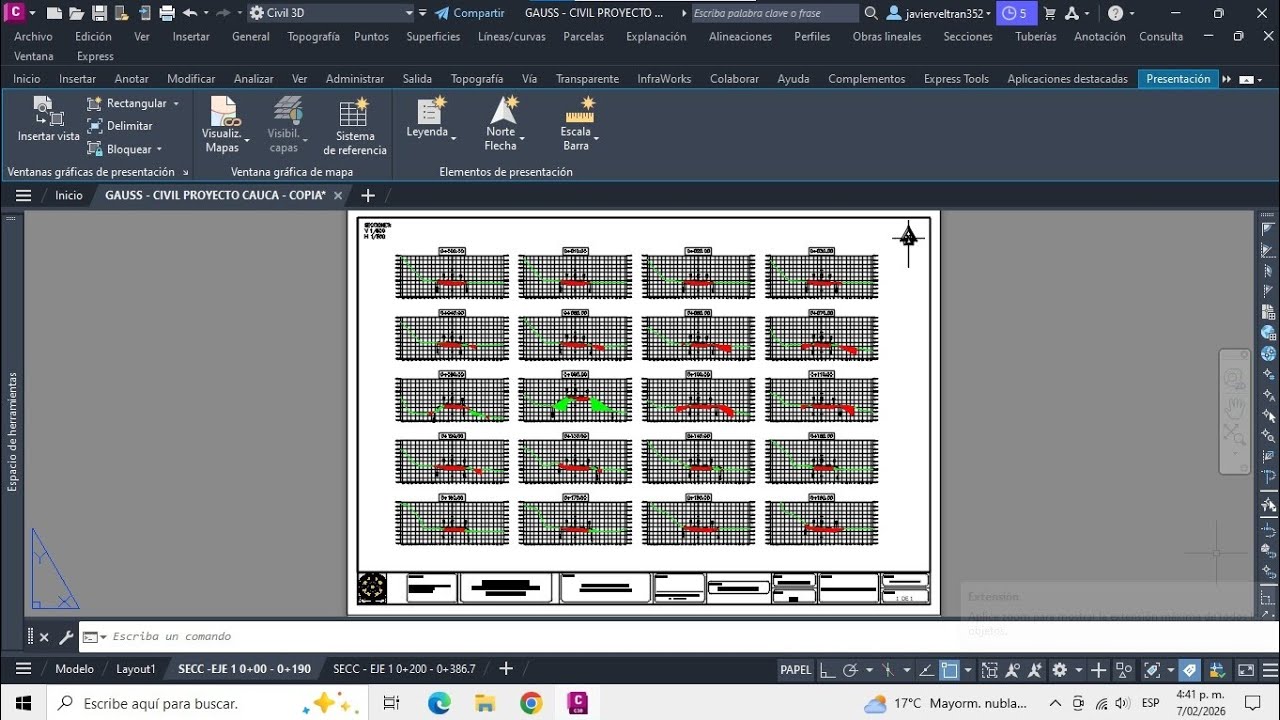Toggle polar tracking in status bar
Screen dimensions: 1280x720
tap(851, 670)
